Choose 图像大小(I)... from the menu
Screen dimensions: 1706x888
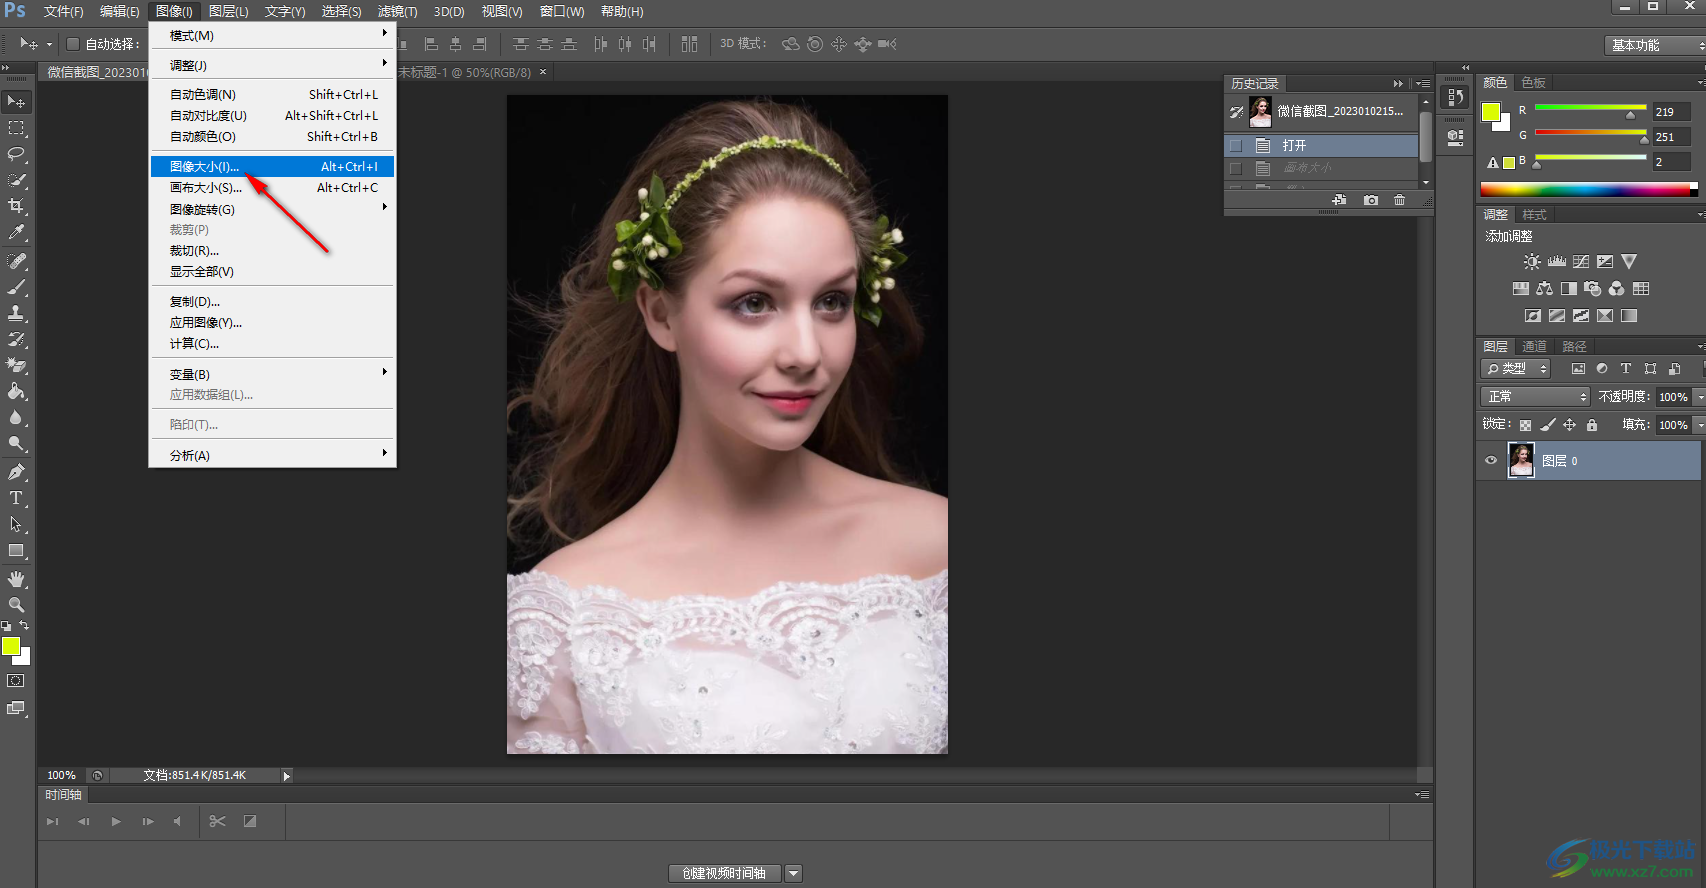[x=273, y=167]
